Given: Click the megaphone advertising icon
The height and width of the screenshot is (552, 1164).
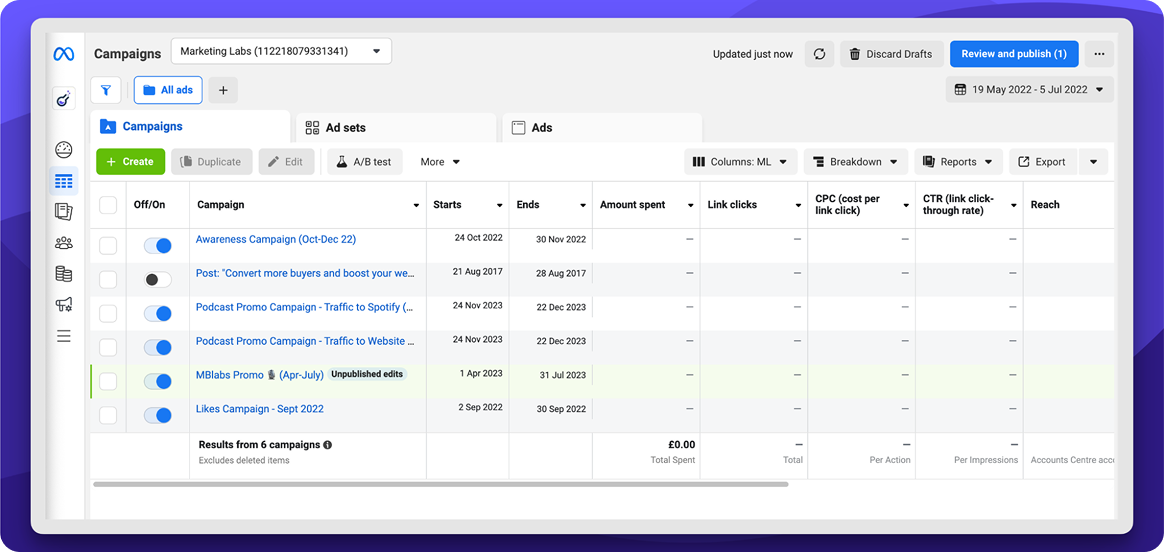Looking at the screenshot, I should (64, 305).
